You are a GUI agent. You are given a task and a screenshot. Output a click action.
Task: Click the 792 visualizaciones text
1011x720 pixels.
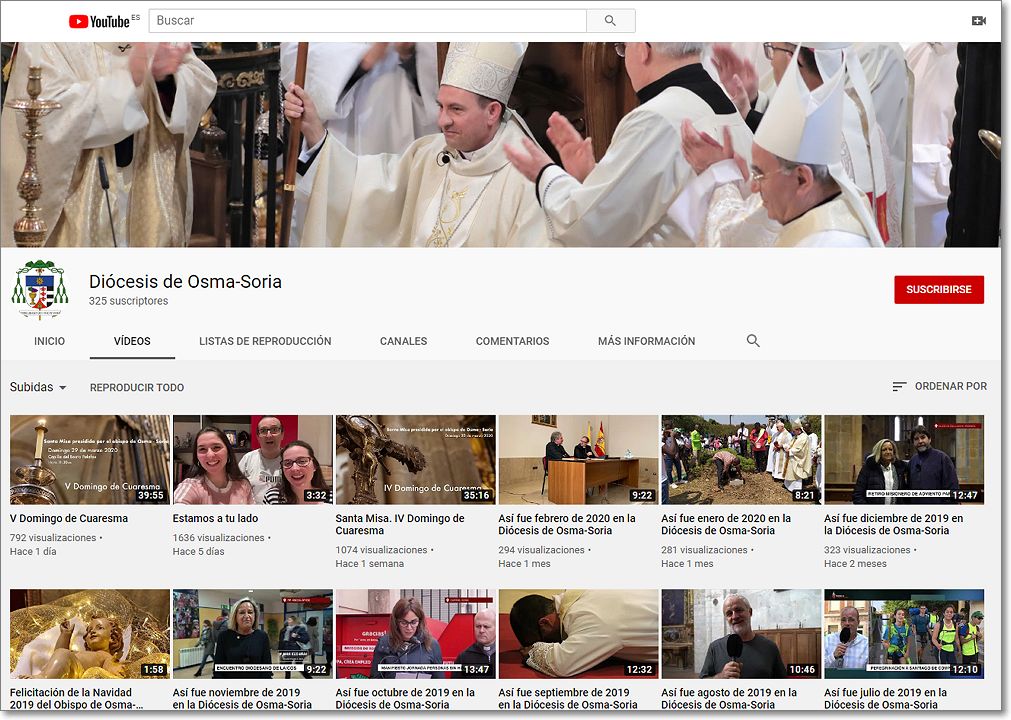(x=53, y=538)
